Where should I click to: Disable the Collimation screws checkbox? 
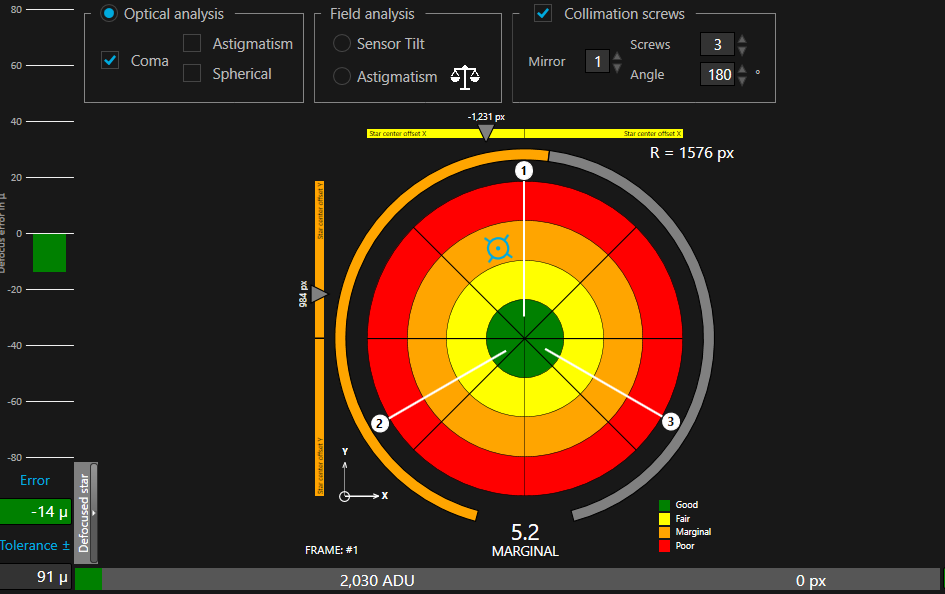click(x=543, y=14)
